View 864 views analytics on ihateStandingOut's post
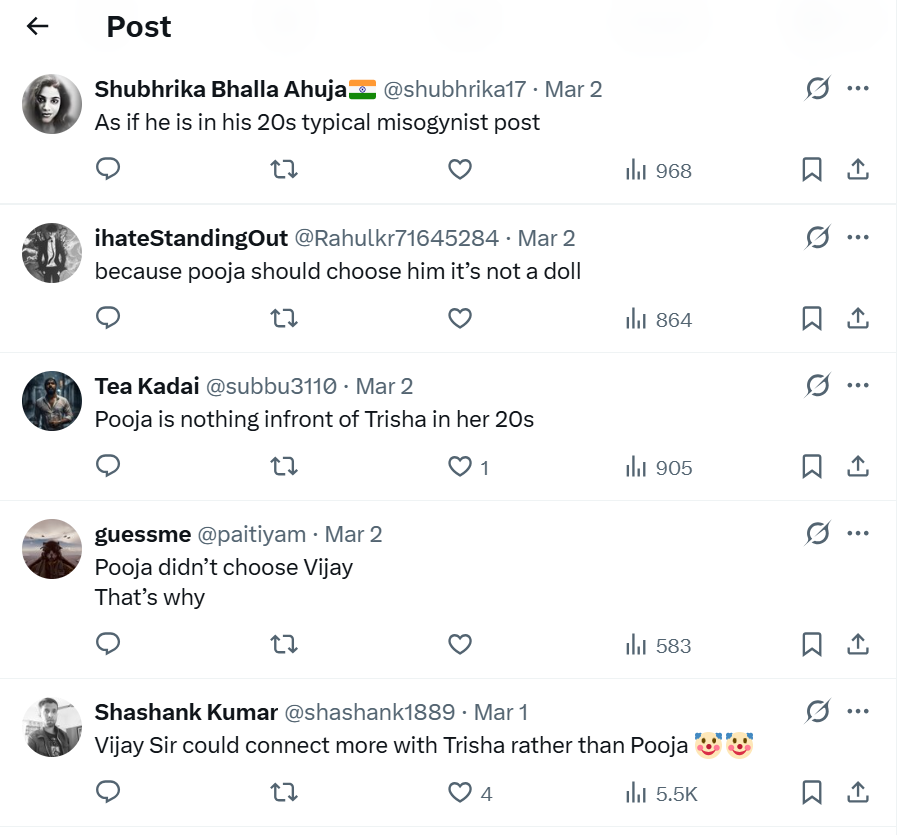Image resolution: width=914 pixels, height=835 pixels. (x=659, y=320)
